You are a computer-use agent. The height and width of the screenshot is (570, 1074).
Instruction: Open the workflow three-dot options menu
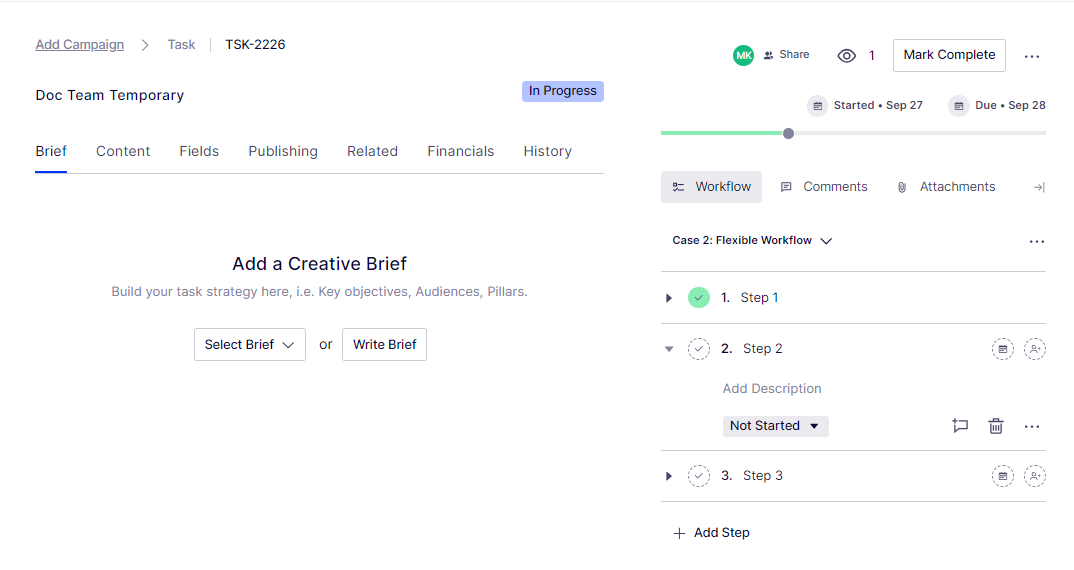click(x=1036, y=242)
